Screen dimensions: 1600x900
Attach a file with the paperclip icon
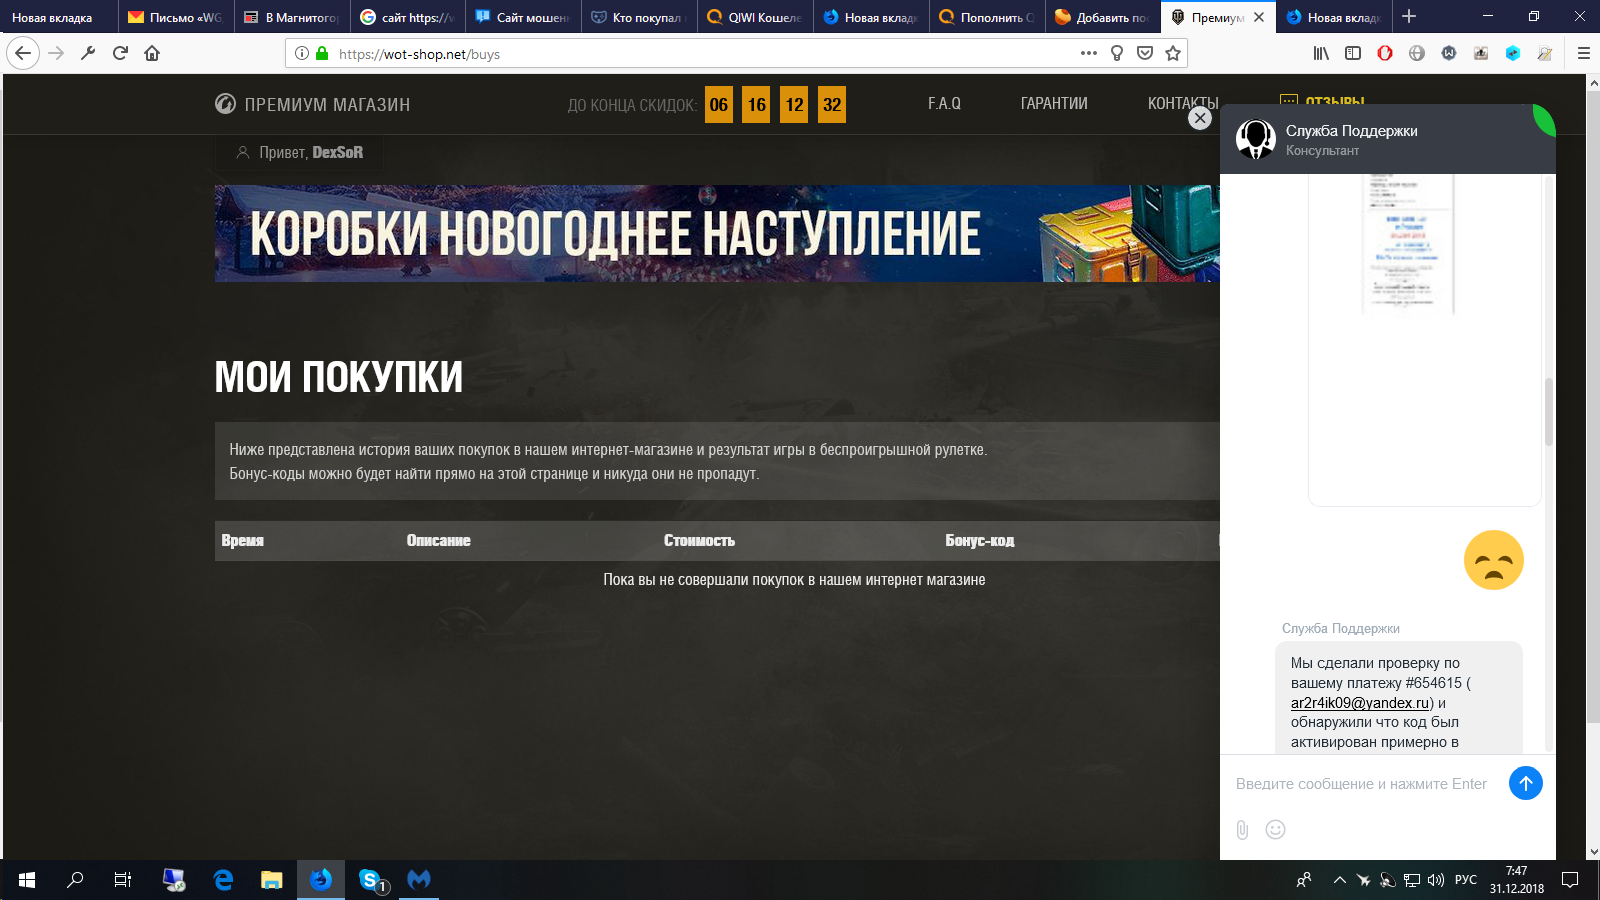click(1242, 829)
